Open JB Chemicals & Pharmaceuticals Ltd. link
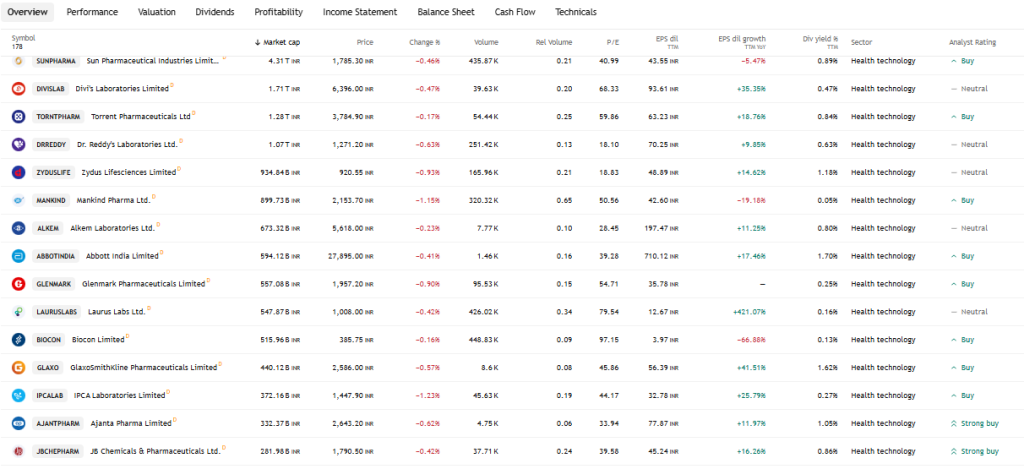 coord(155,451)
